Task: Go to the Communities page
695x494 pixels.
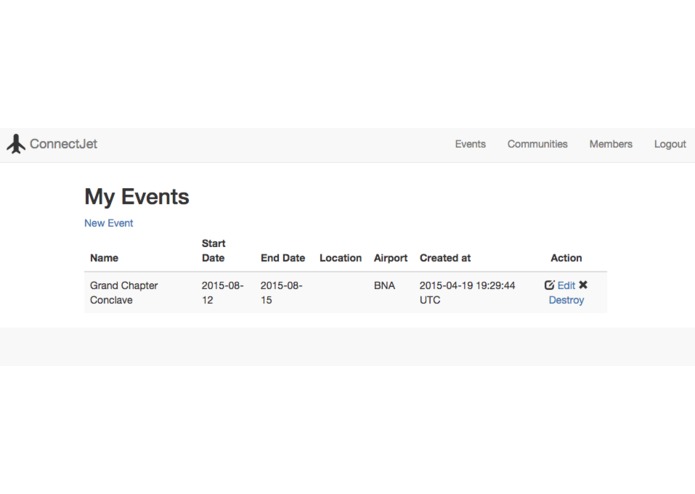Action: click(x=537, y=144)
